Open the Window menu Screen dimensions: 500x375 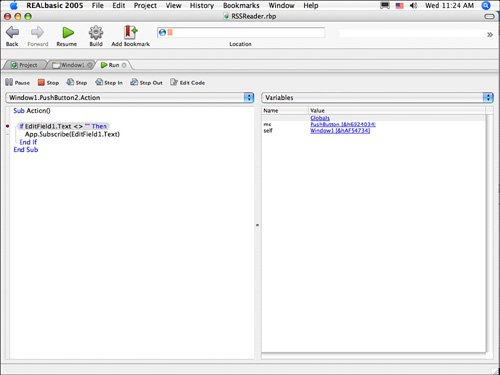point(281,5)
